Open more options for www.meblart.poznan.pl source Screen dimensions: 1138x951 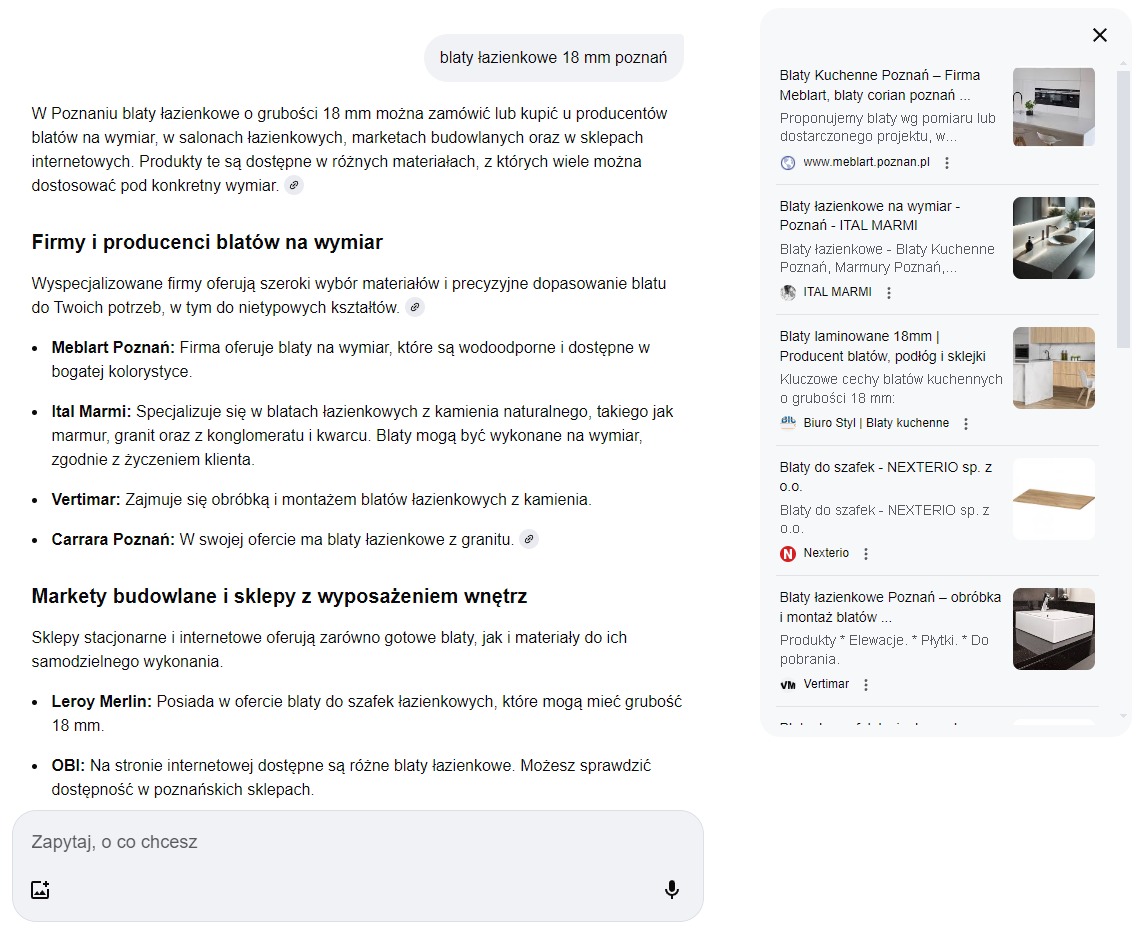(947, 163)
